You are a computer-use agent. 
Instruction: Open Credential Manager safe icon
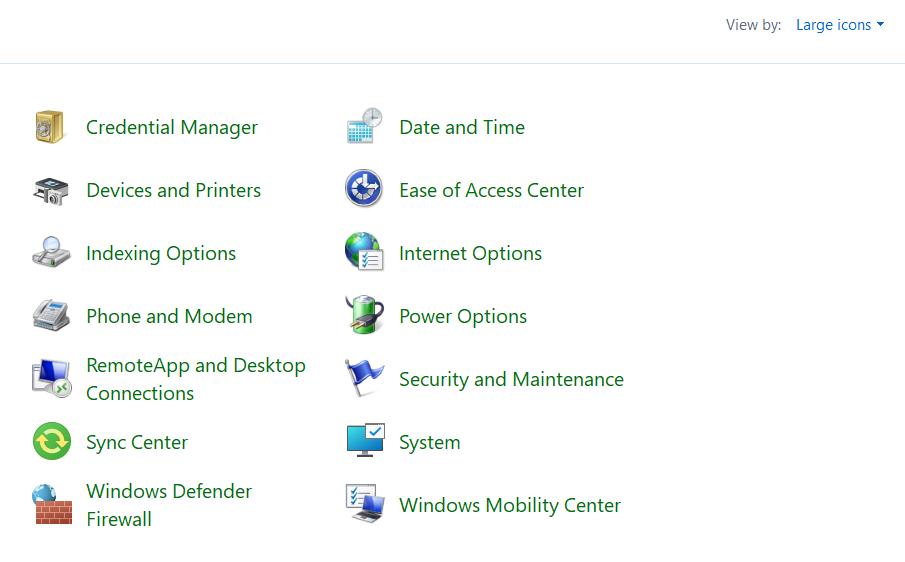[50, 127]
